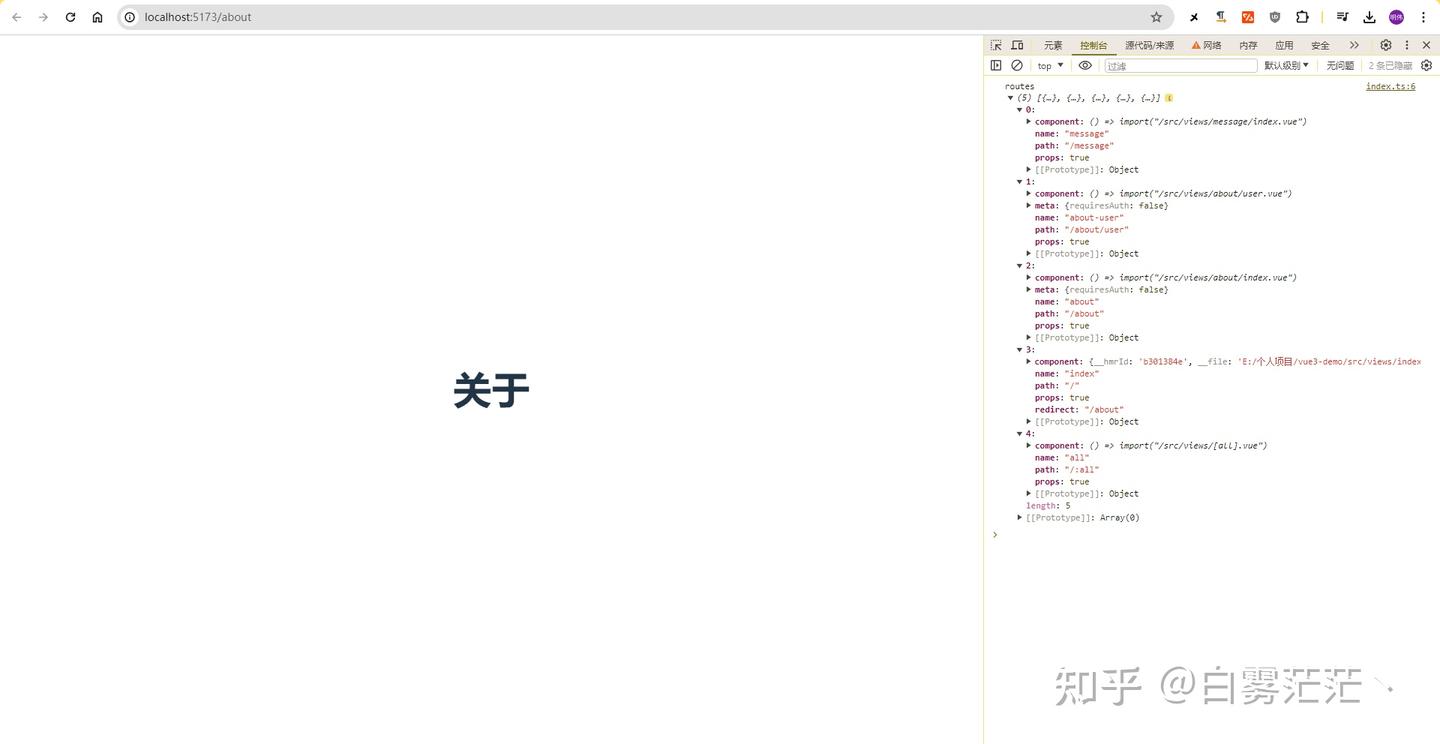Collapse the routes array entry 0
The image size is (1440, 744).
tap(1020, 109)
